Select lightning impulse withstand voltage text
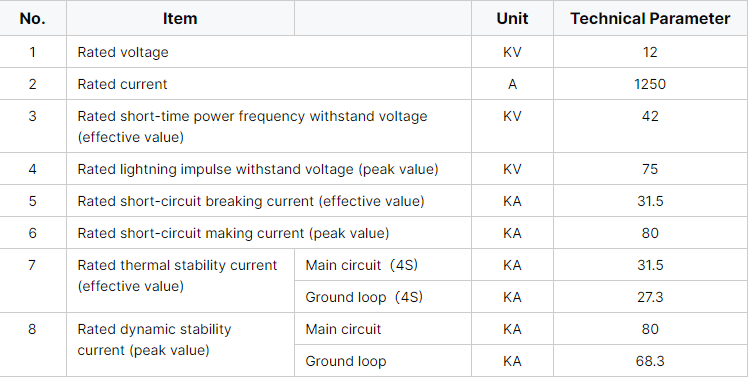This screenshot has width=751, height=379. click(258, 169)
